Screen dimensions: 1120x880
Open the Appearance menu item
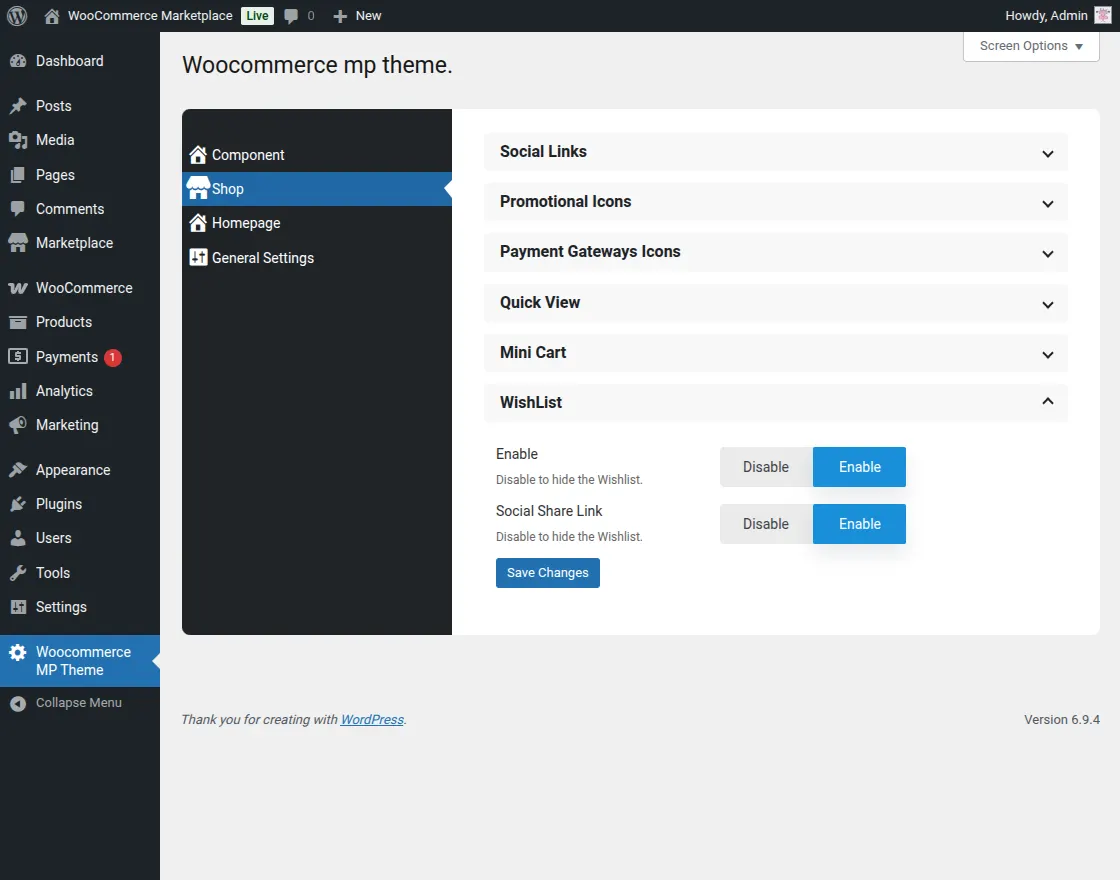click(80, 470)
